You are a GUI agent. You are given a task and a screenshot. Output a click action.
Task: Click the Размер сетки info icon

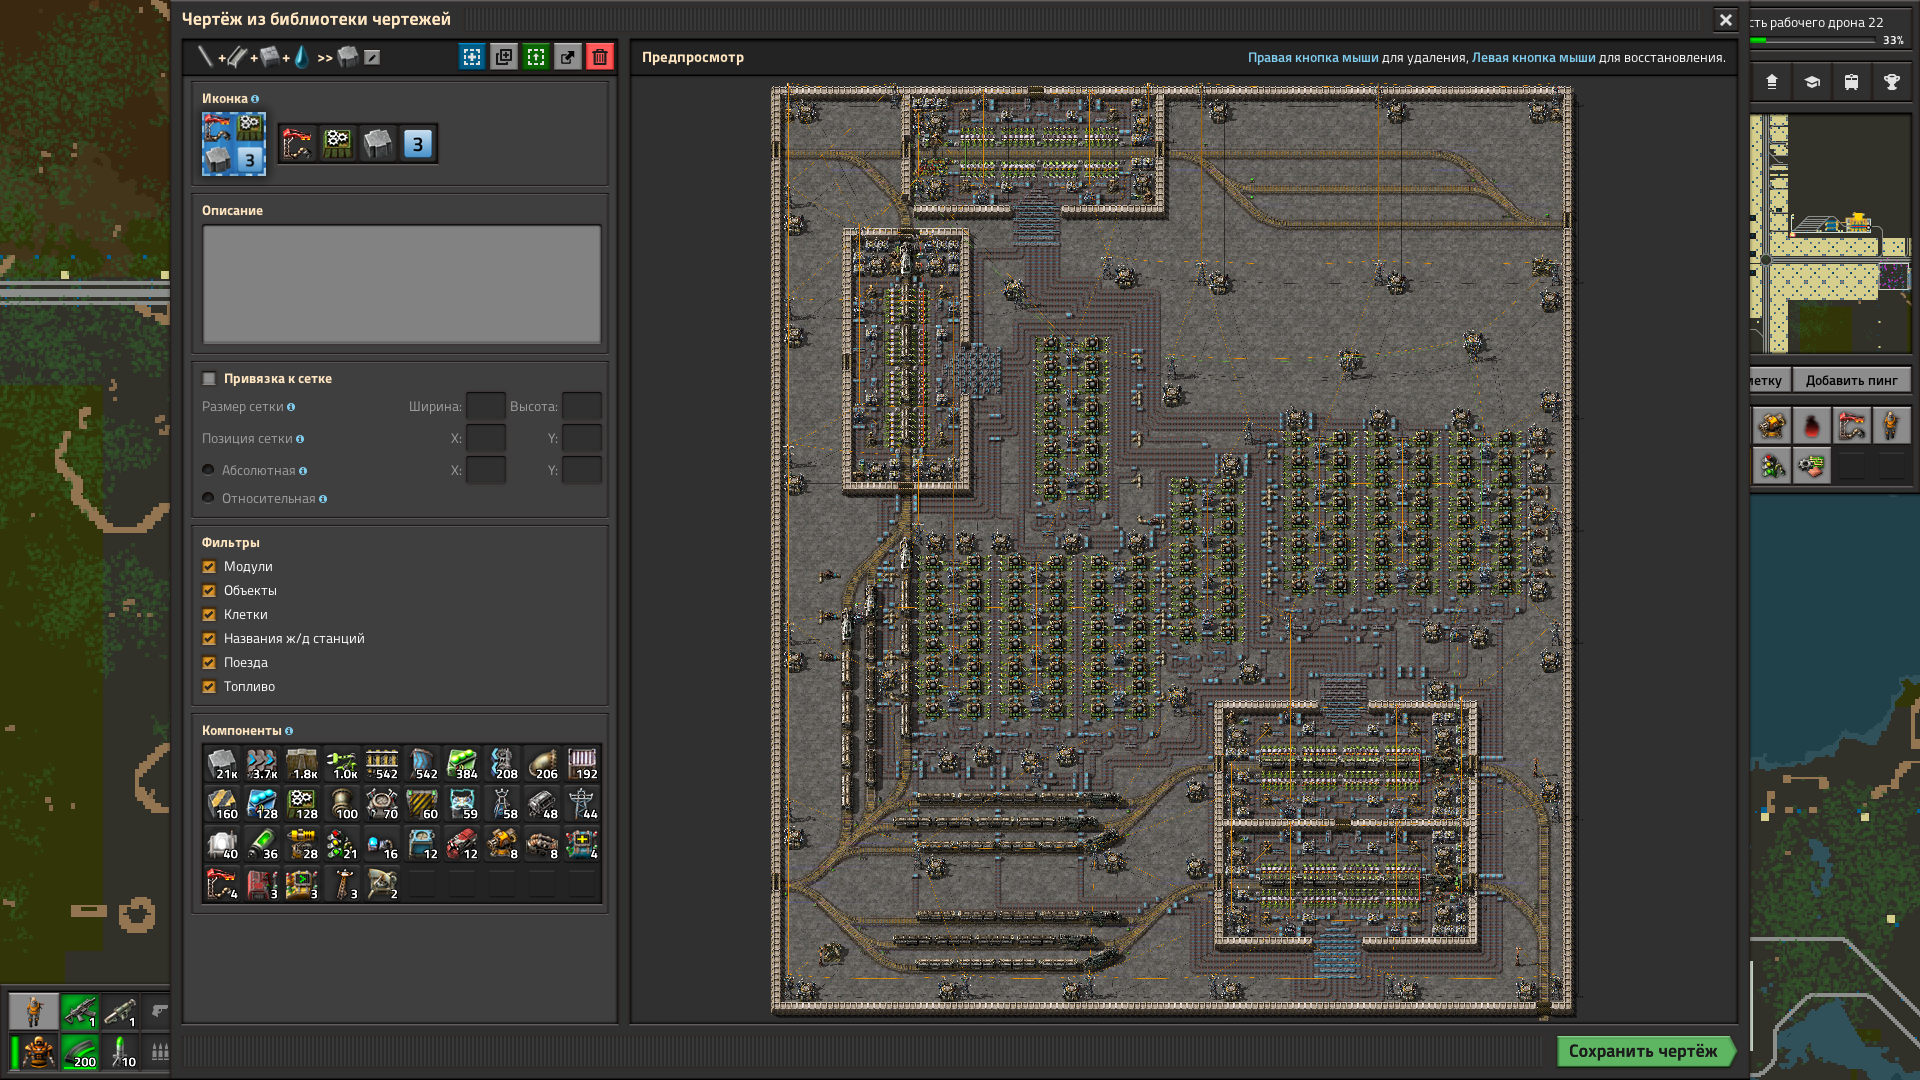[x=291, y=407]
